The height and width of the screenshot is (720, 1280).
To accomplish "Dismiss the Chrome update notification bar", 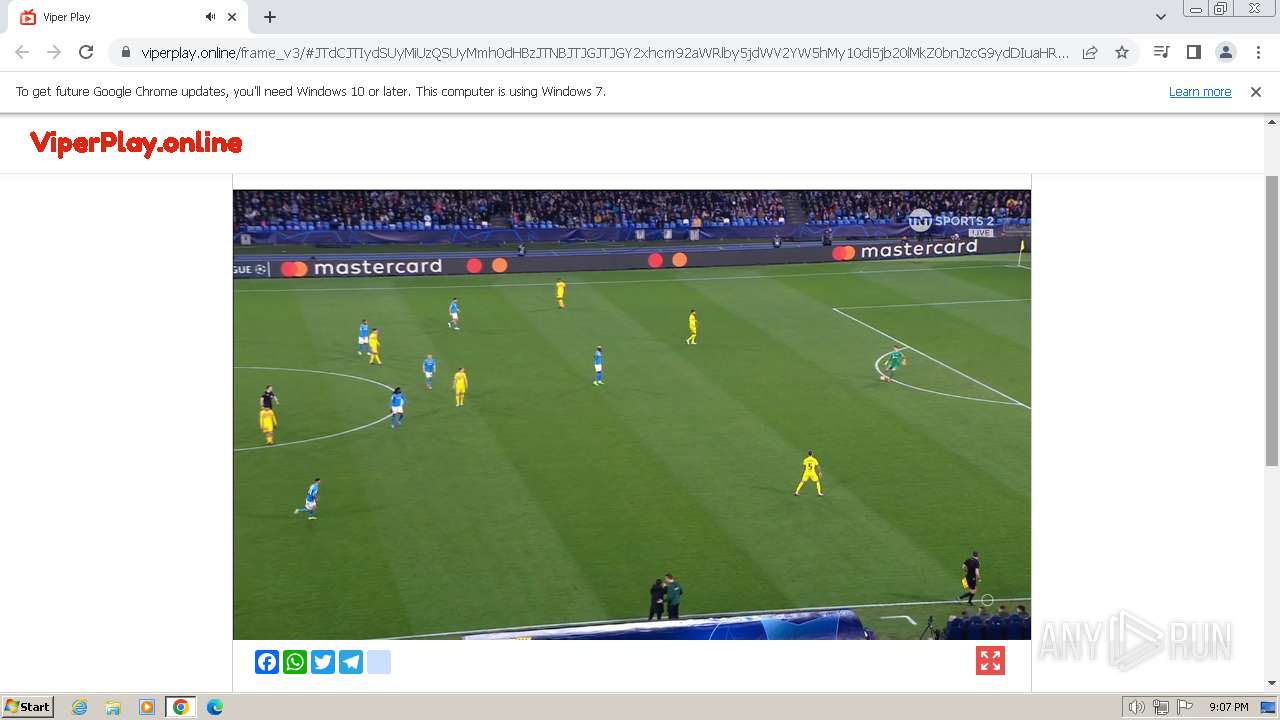I will coord(1256,91).
